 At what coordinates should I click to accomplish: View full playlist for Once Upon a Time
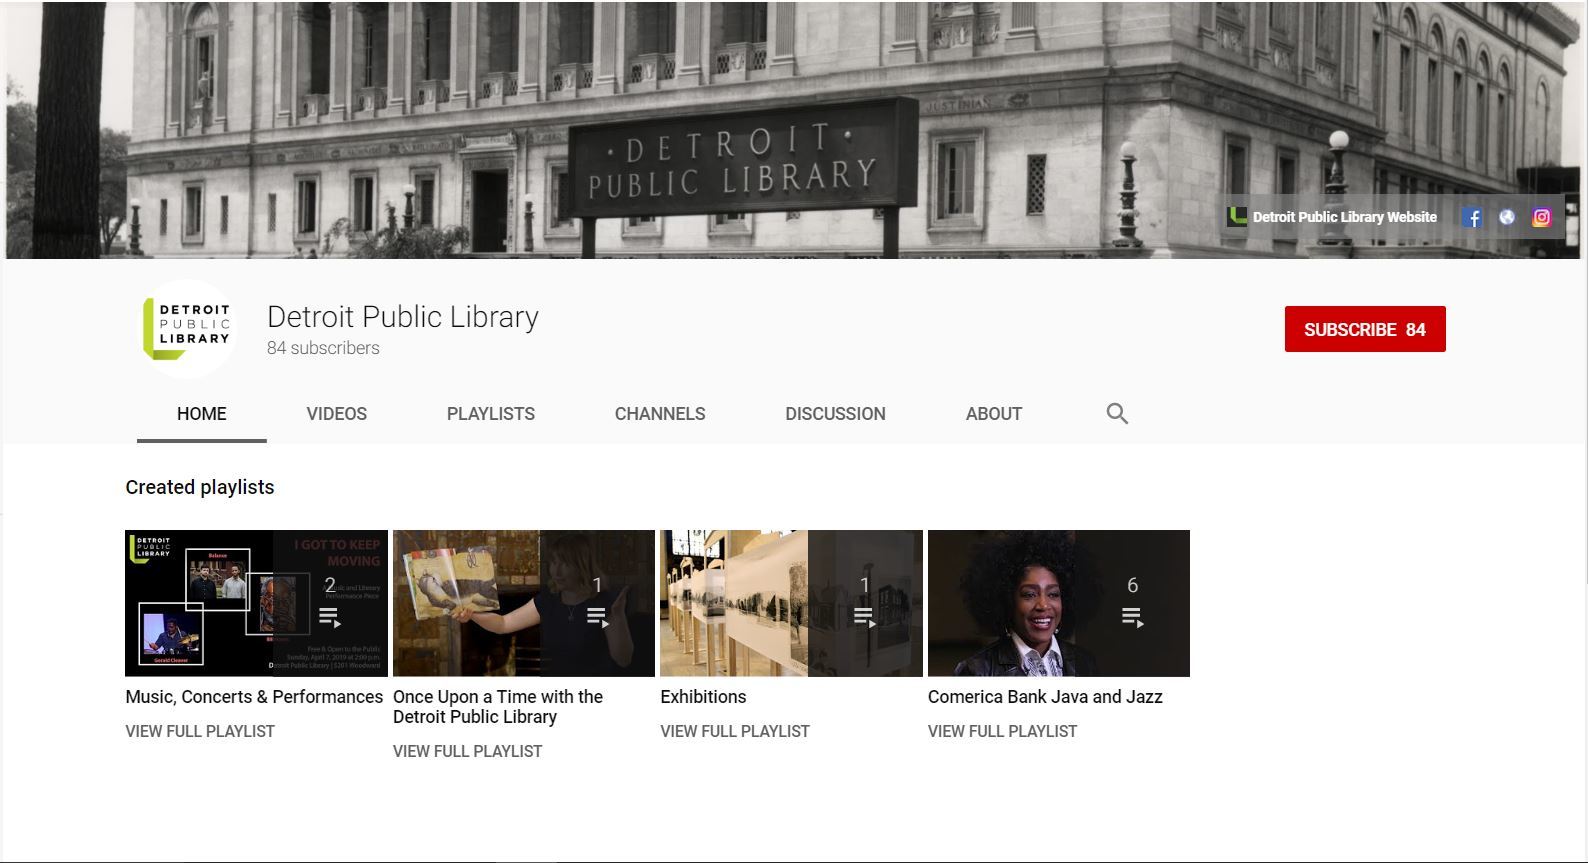(x=467, y=751)
